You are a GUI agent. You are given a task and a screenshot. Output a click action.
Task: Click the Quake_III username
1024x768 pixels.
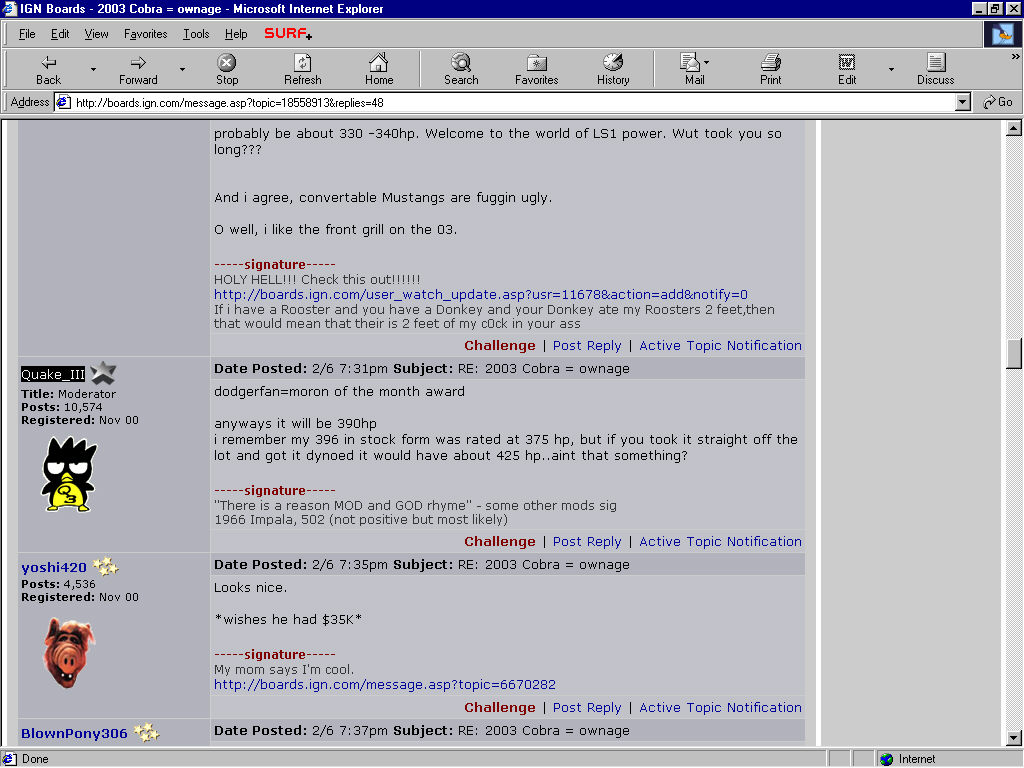[53, 374]
